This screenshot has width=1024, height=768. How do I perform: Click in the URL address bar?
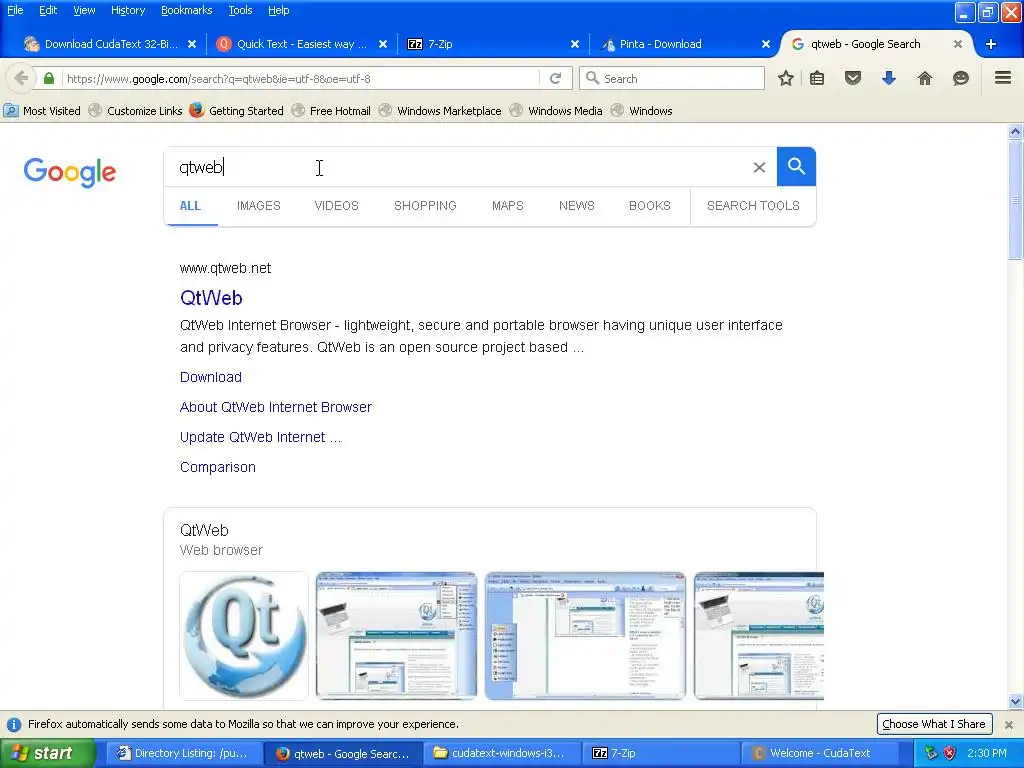pos(300,78)
